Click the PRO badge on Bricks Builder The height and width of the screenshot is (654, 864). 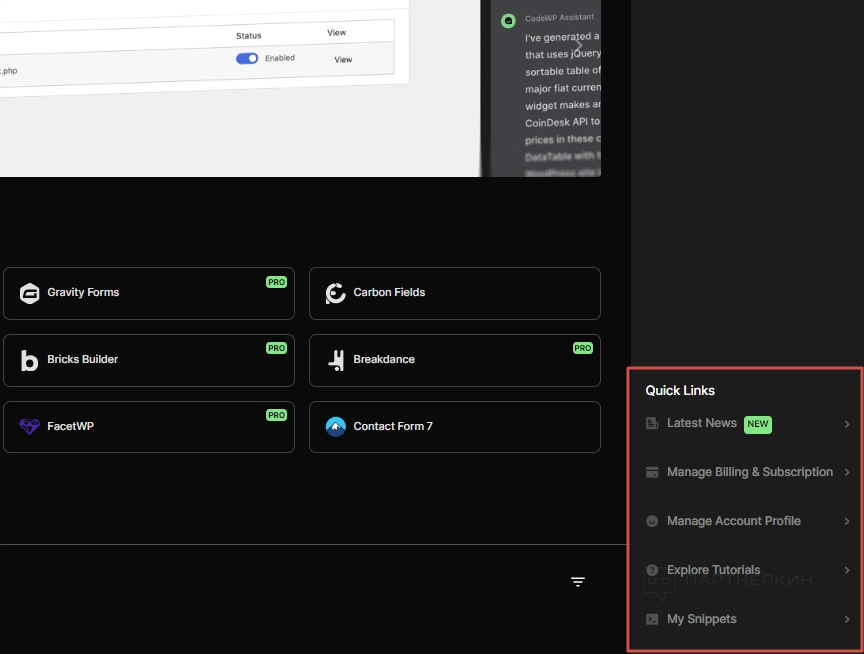(276, 348)
